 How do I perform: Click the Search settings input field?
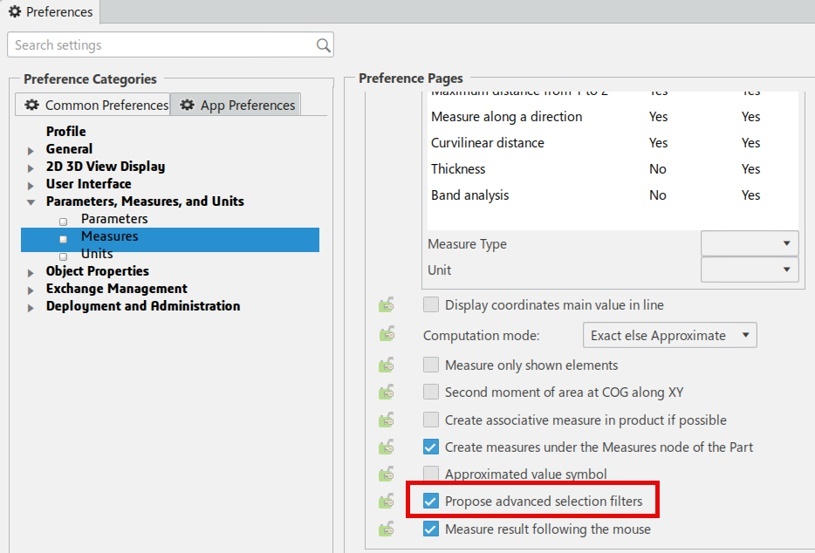pos(160,45)
